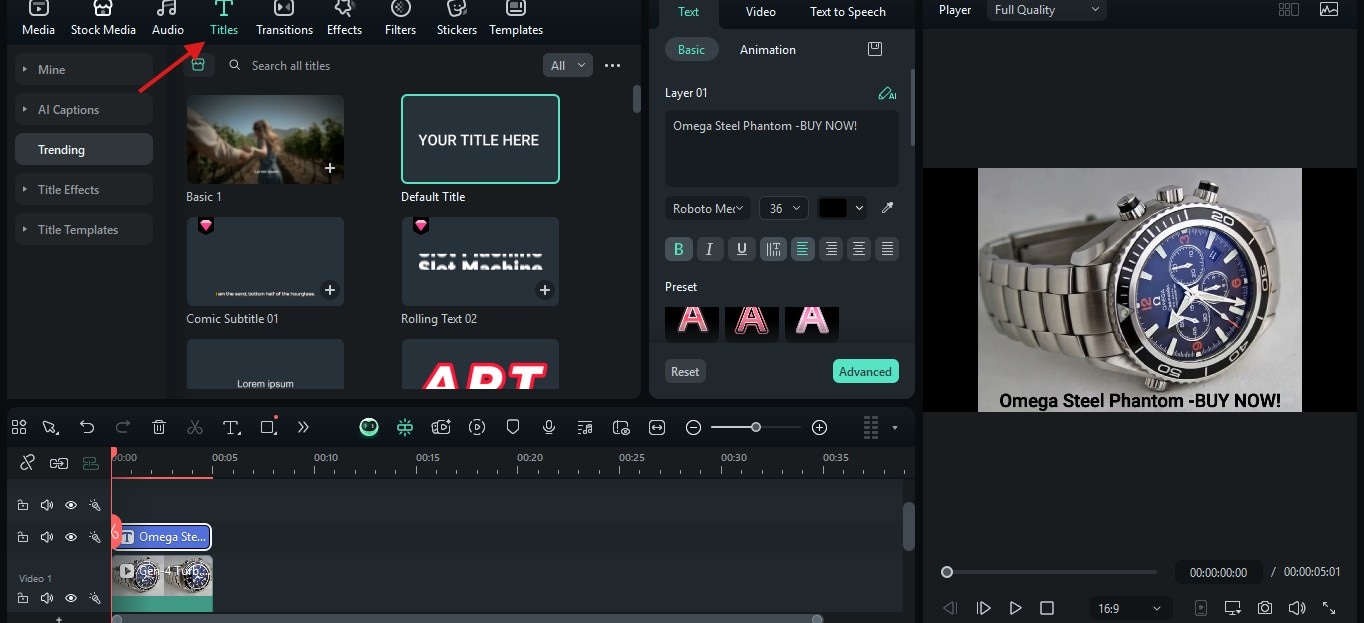
Task: Expand the Title Templates category
Action: (84, 229)
